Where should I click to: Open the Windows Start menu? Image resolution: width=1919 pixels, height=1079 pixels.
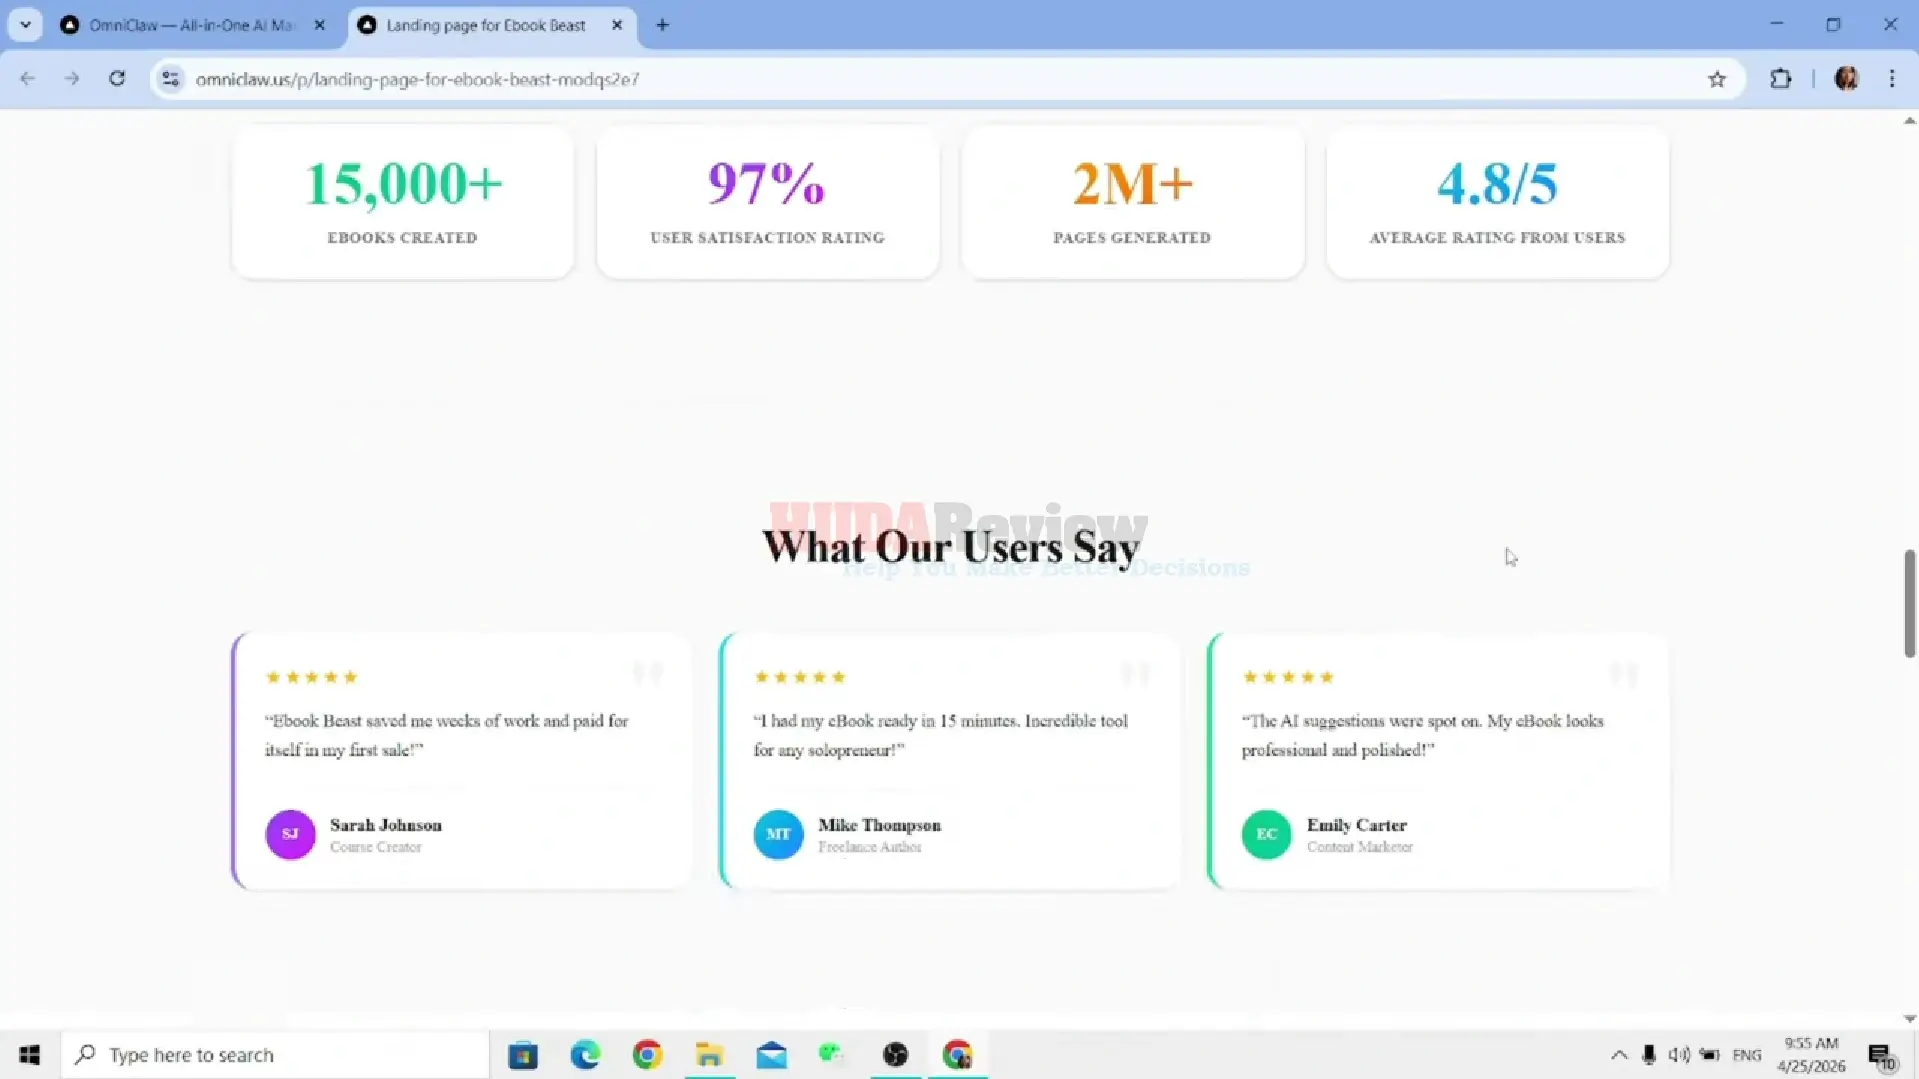(x=29, y=1055)
